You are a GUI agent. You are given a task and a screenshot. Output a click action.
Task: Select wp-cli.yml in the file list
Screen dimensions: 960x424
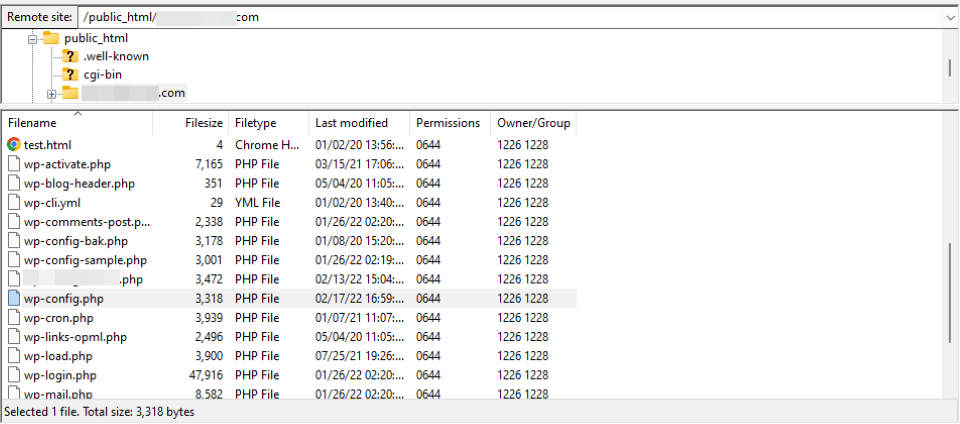(x=52, y=203)
